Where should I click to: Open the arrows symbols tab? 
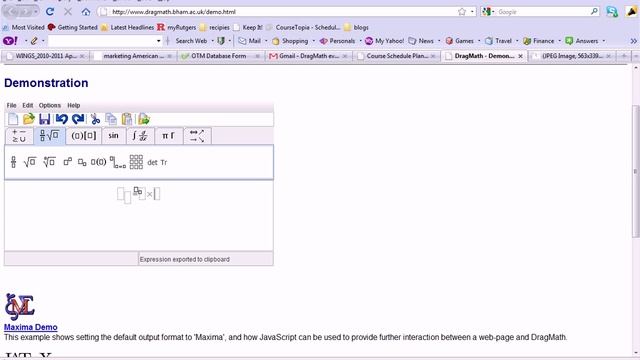coord(197,136)
